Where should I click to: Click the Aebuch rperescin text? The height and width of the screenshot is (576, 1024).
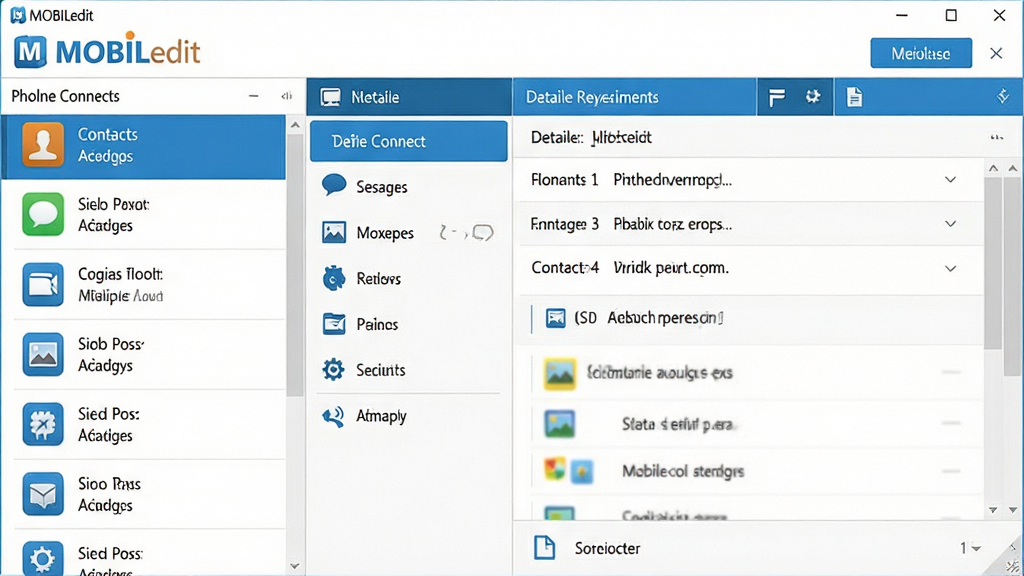pos(665,318)
